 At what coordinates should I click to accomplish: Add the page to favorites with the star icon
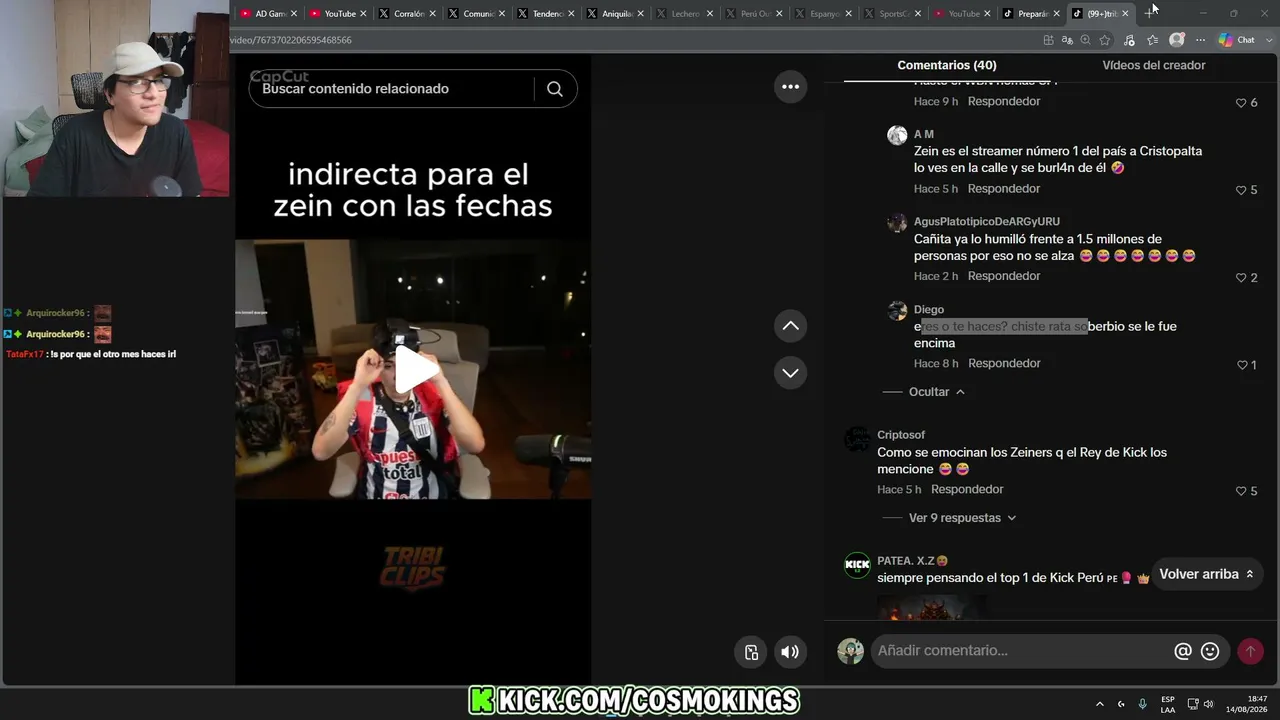[x=1105, y=40]
